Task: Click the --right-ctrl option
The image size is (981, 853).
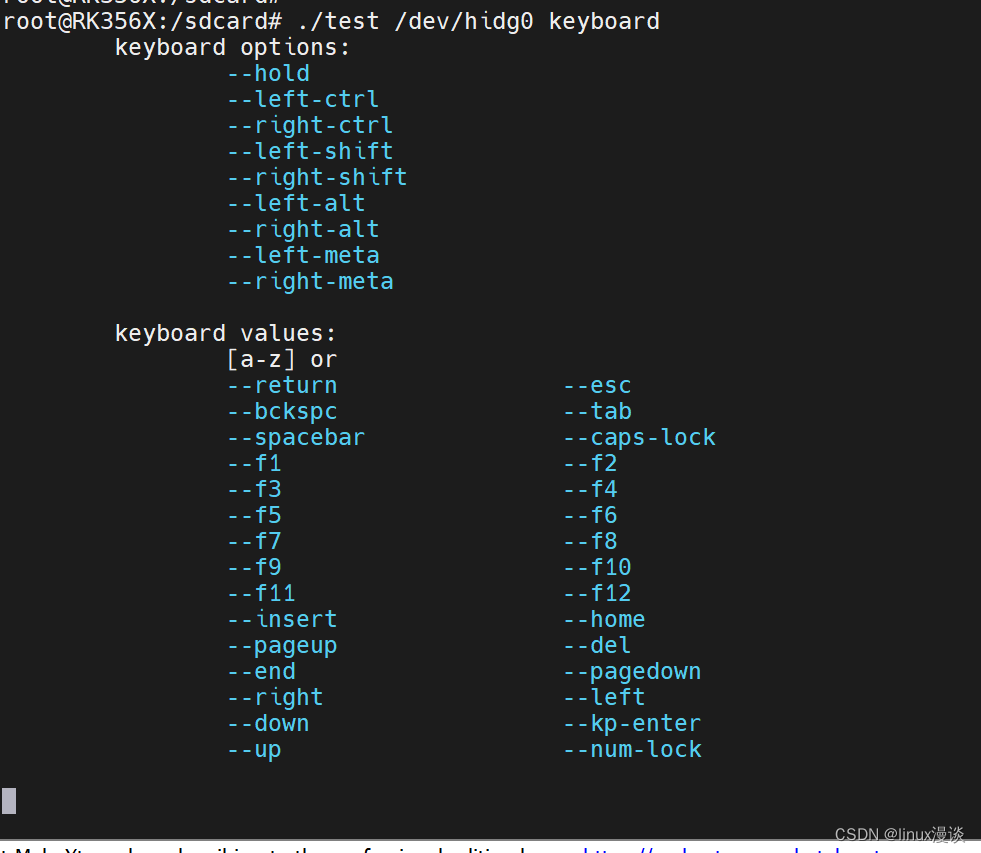Action: 310,124
